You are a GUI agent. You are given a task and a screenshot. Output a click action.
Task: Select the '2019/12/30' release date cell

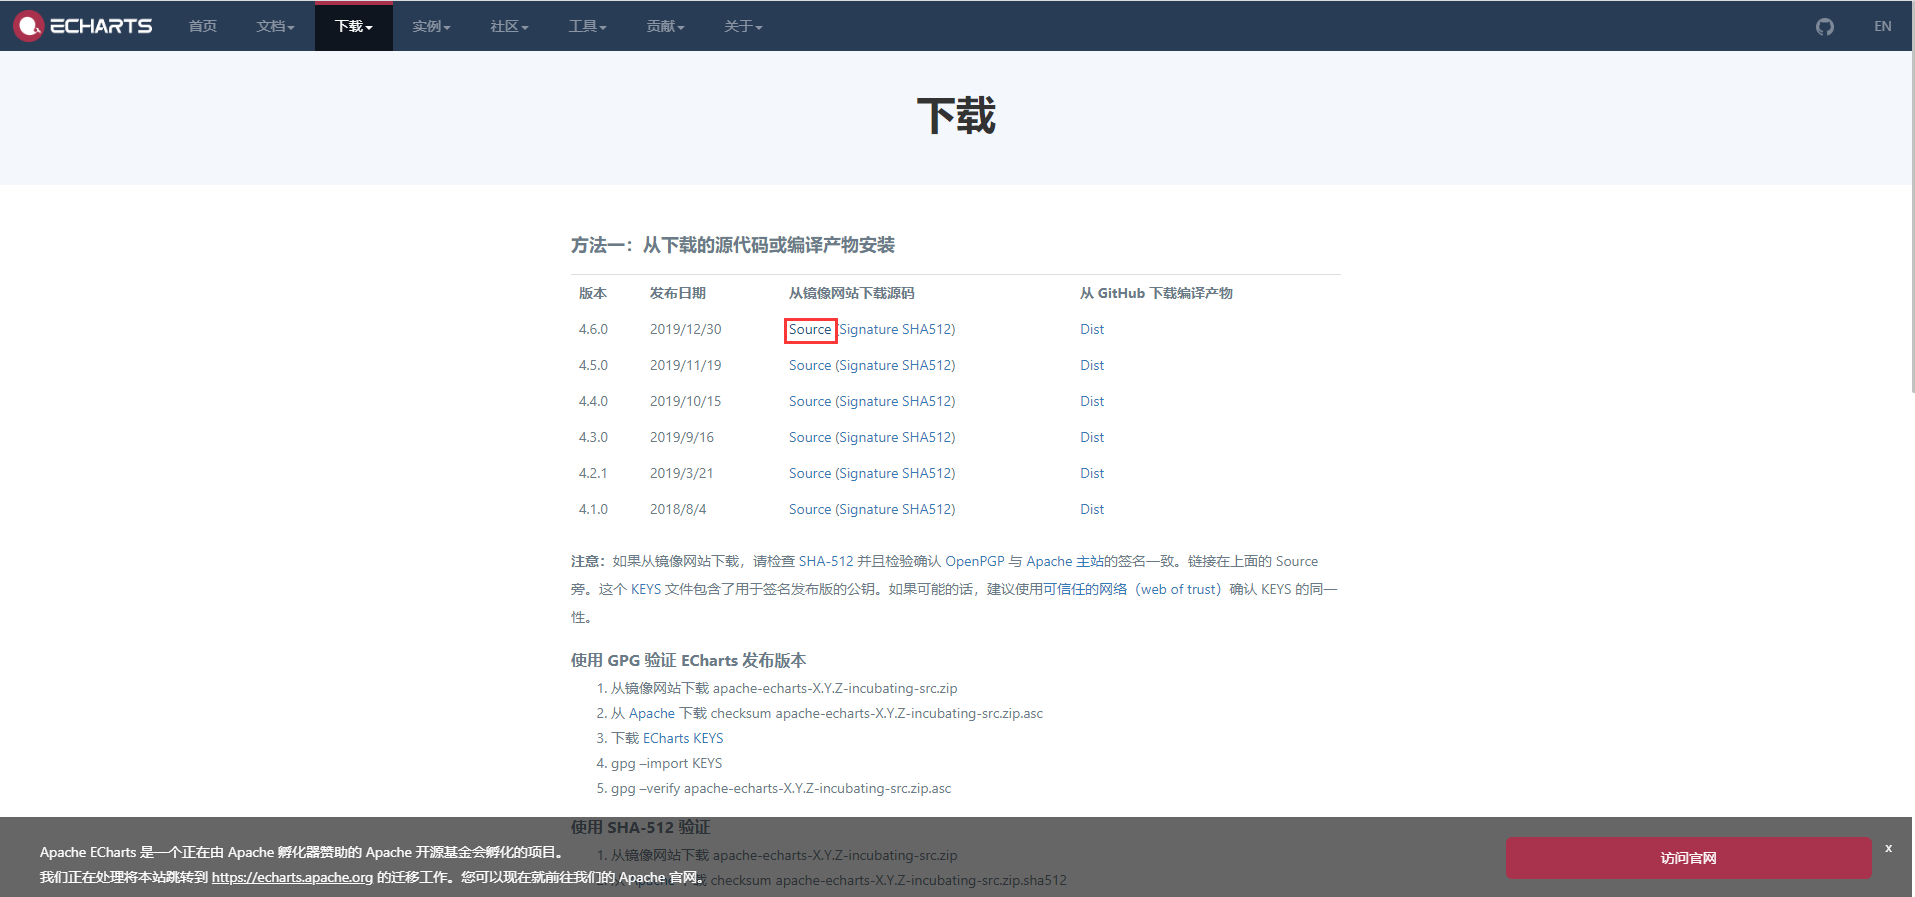(x=685, y=329)
